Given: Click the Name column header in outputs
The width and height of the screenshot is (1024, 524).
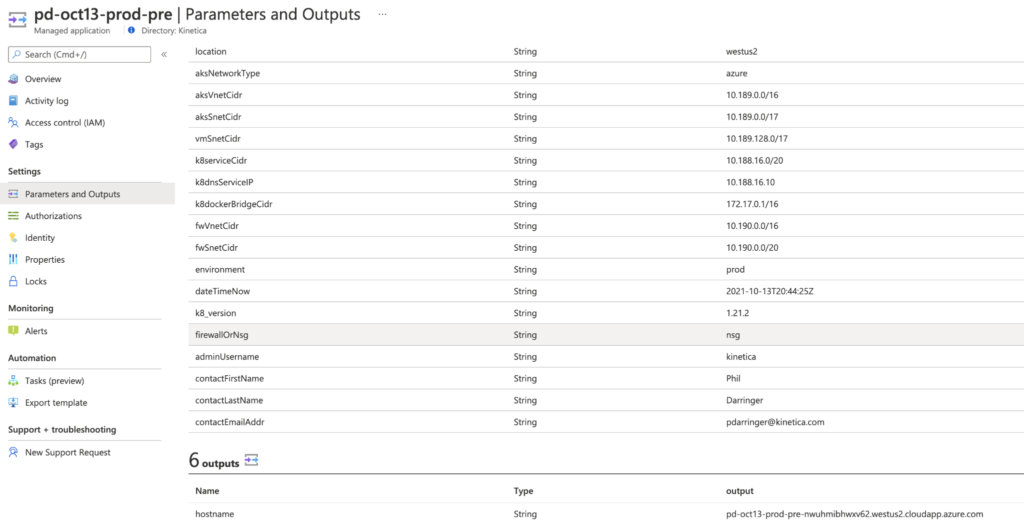Looking at the screenshot, I should click(x=207, y=491).
